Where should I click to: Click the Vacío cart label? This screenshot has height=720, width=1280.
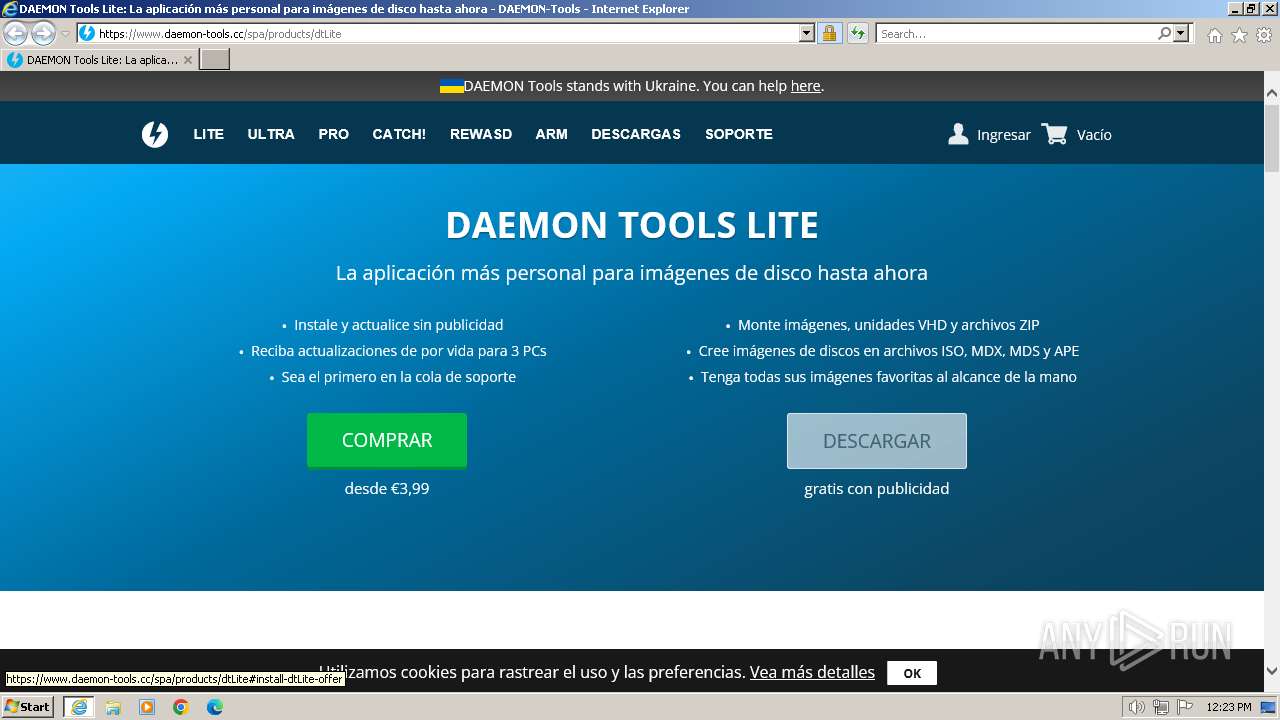[1094, 135]
